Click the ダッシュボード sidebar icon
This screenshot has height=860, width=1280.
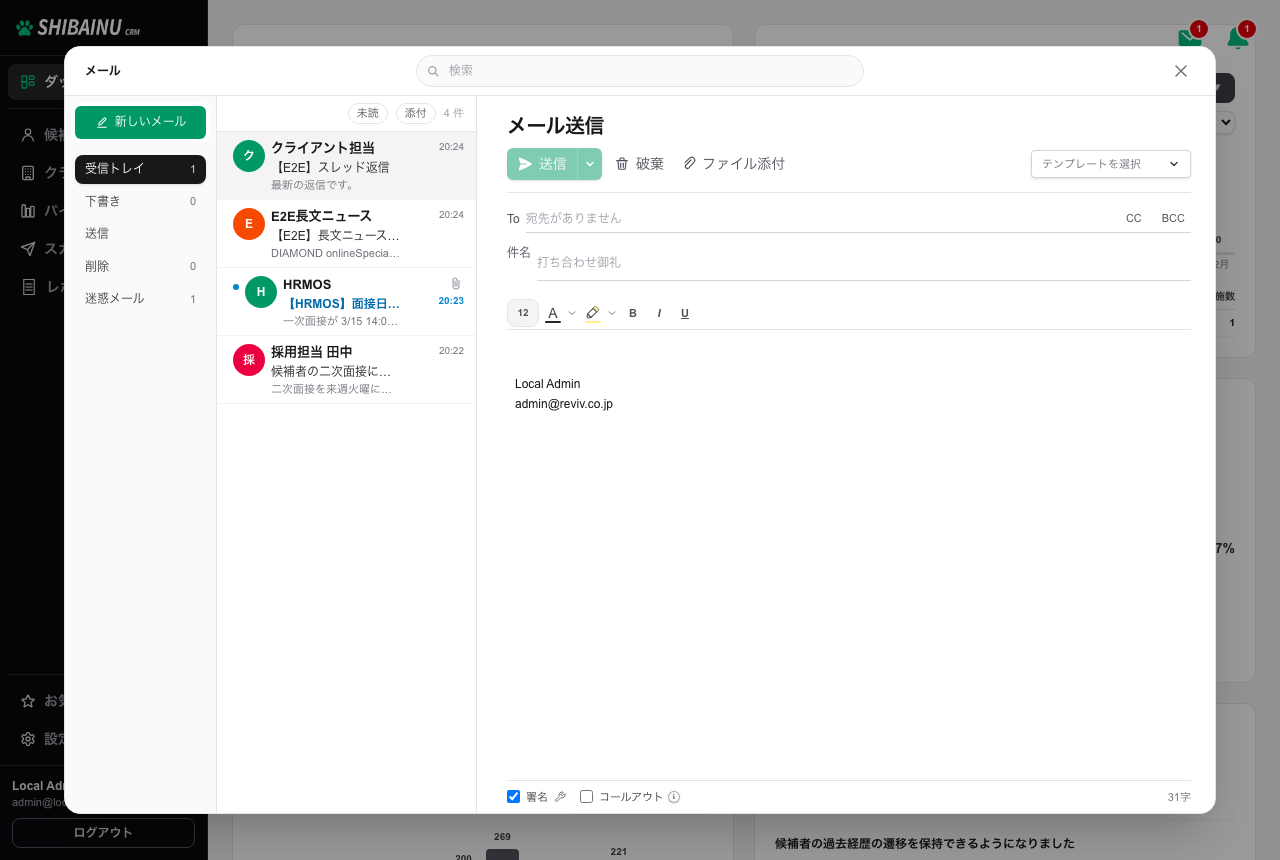click(28, 81)
